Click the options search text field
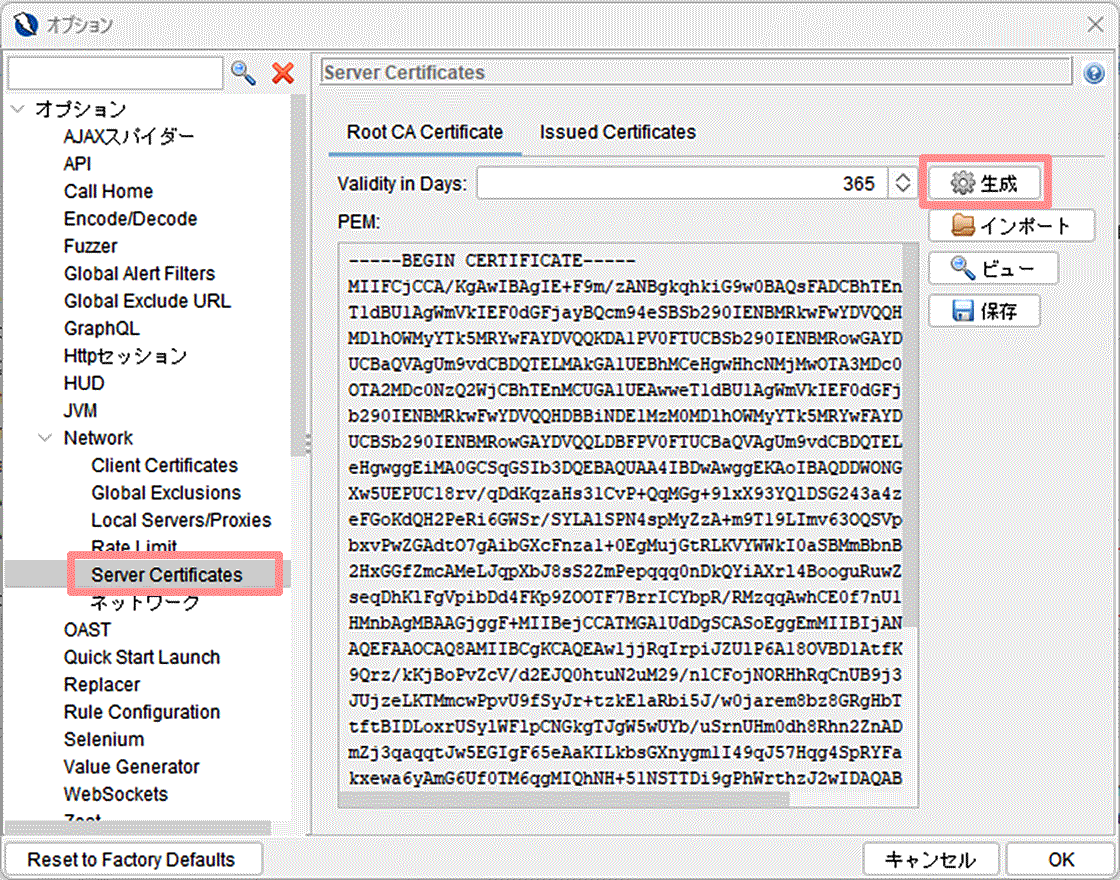 coord(115,73)
